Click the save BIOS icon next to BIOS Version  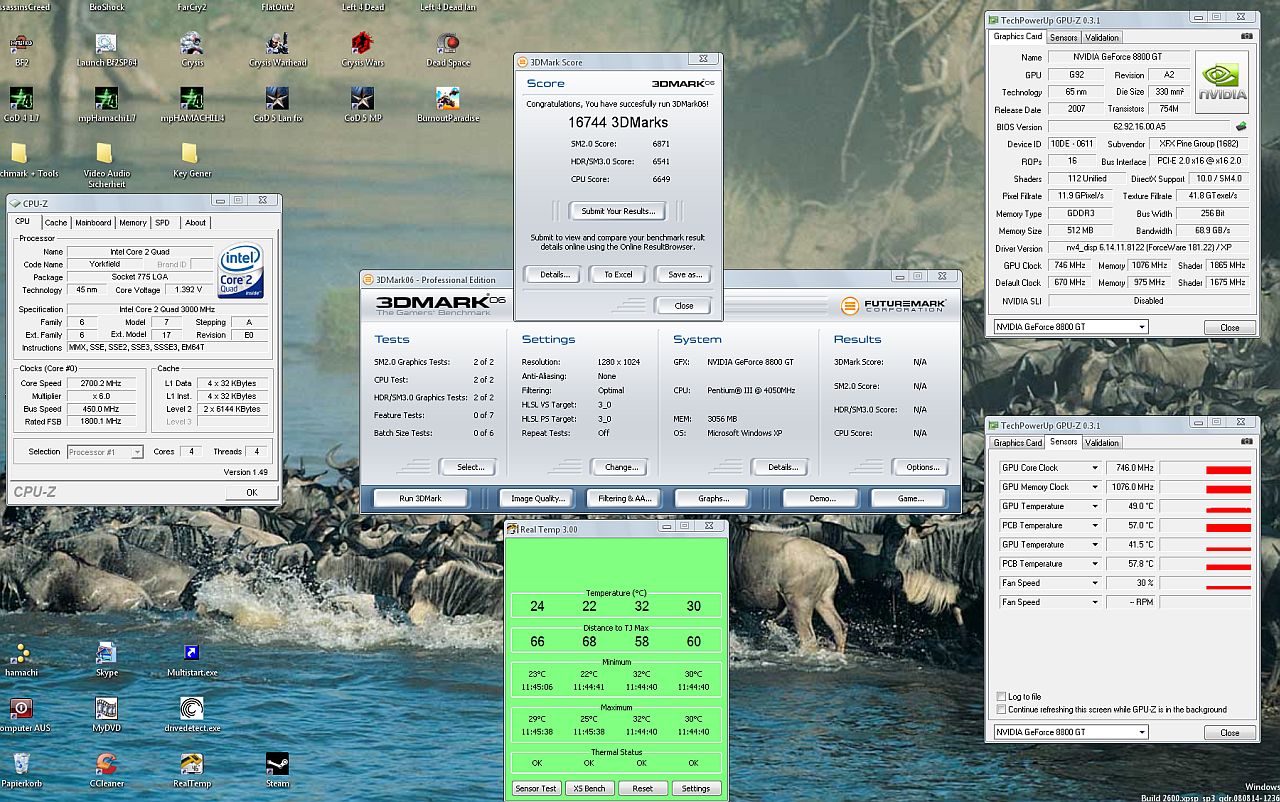pos(1241,127)
